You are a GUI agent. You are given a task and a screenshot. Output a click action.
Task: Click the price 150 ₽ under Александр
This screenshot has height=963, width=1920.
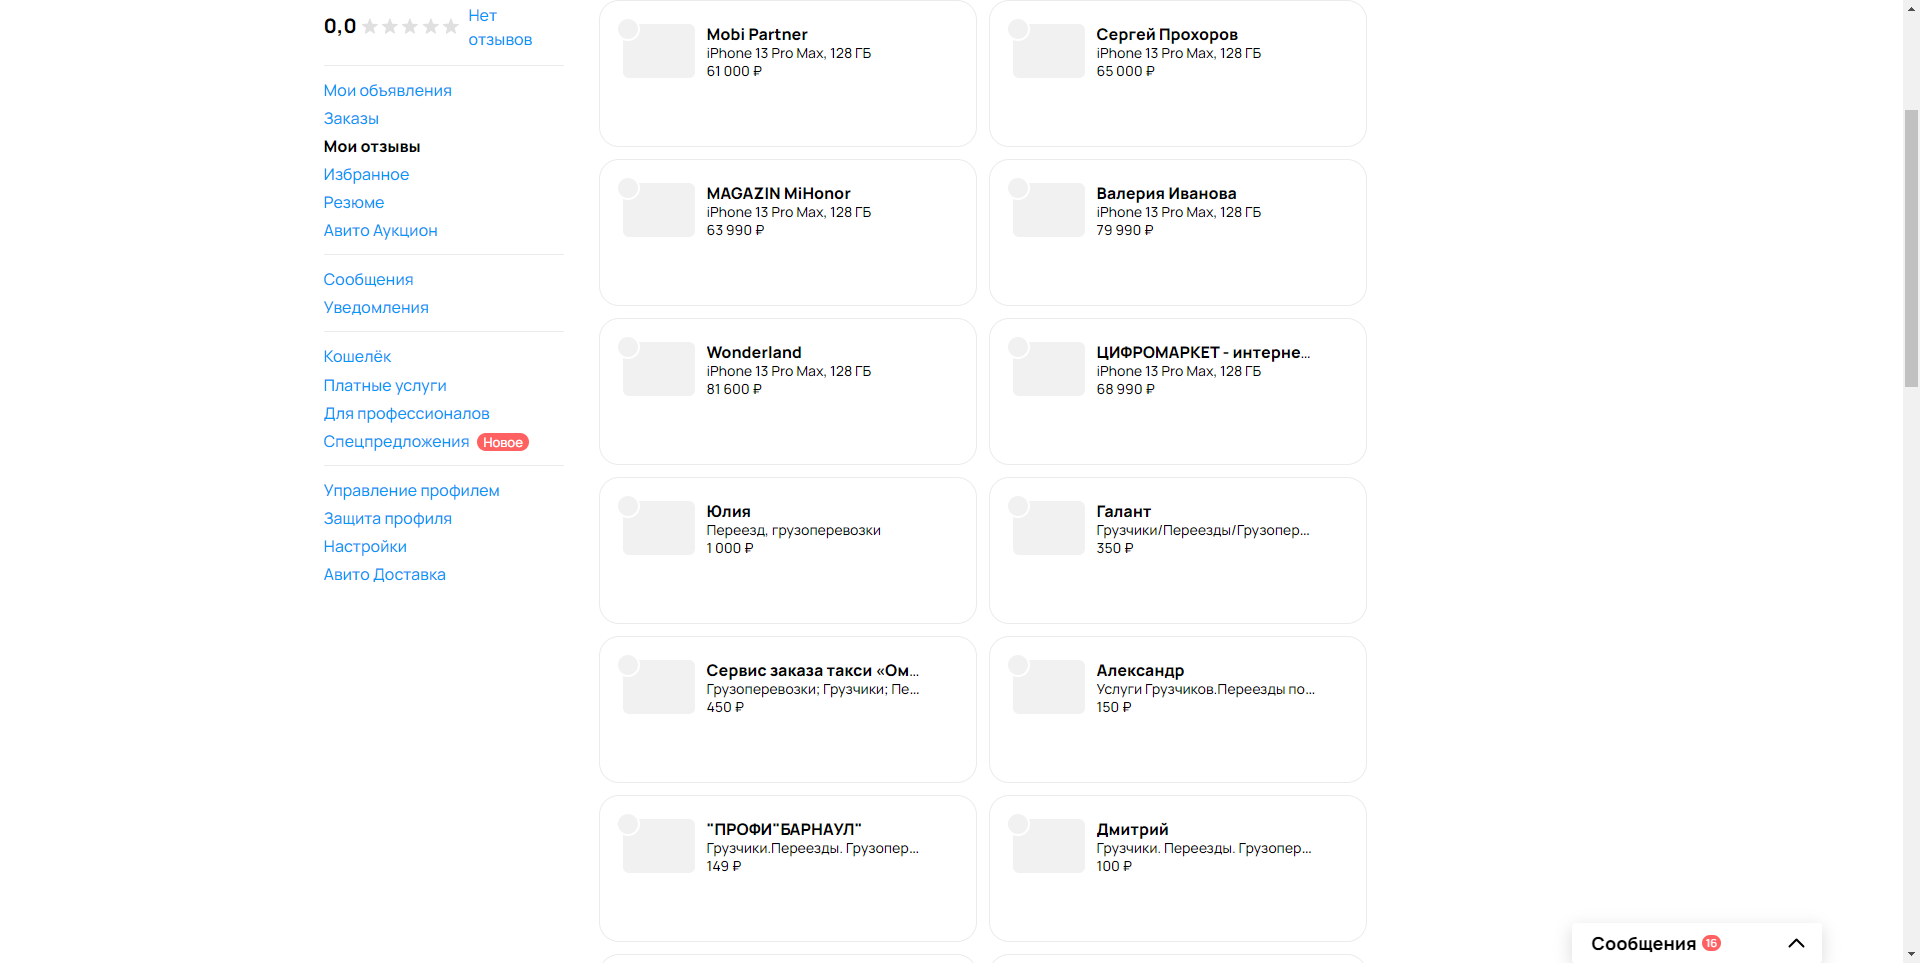click(x=1114, y=708)
